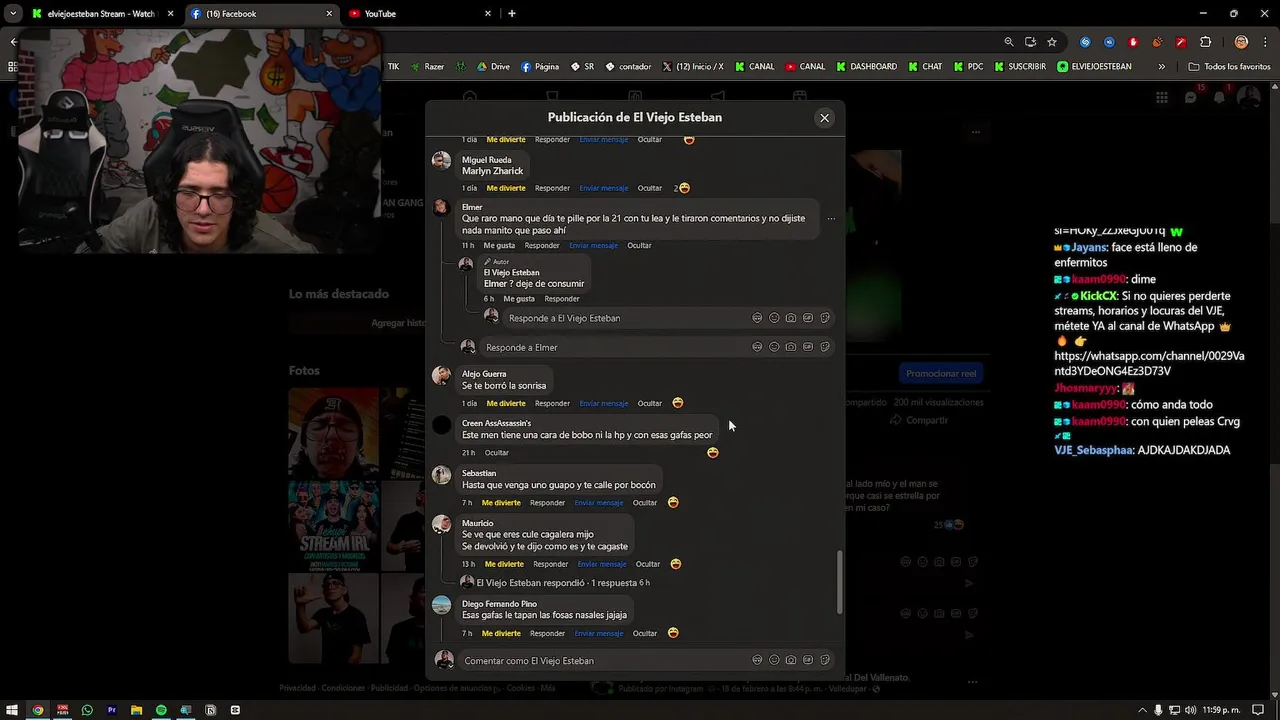Screen dimensions: 1280x720
Task: Click the three-dot options on Elmer's comment
Action: click(830, 219)
